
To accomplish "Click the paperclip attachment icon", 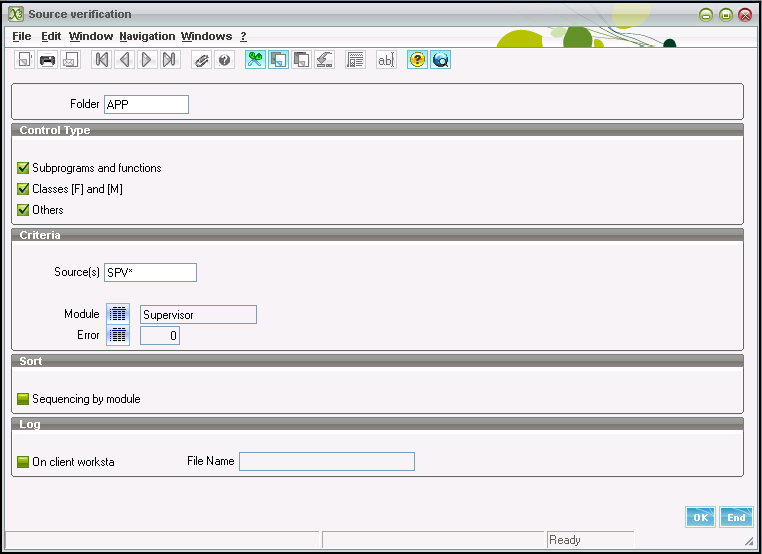I will (x=201, y=60).
